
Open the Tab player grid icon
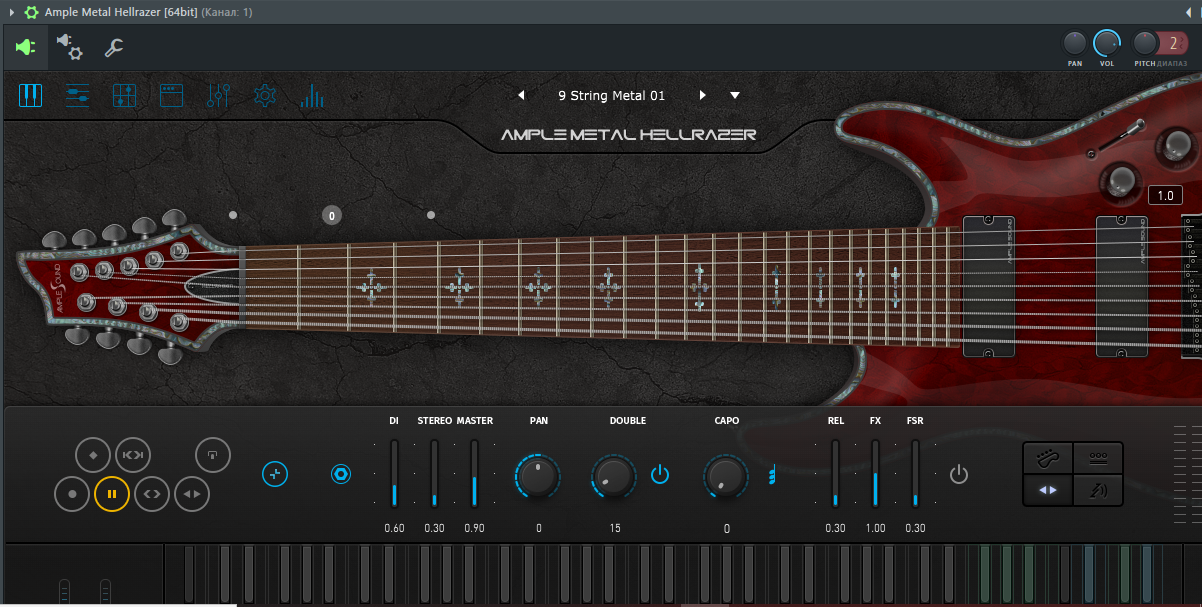click(x=125, y=96)
